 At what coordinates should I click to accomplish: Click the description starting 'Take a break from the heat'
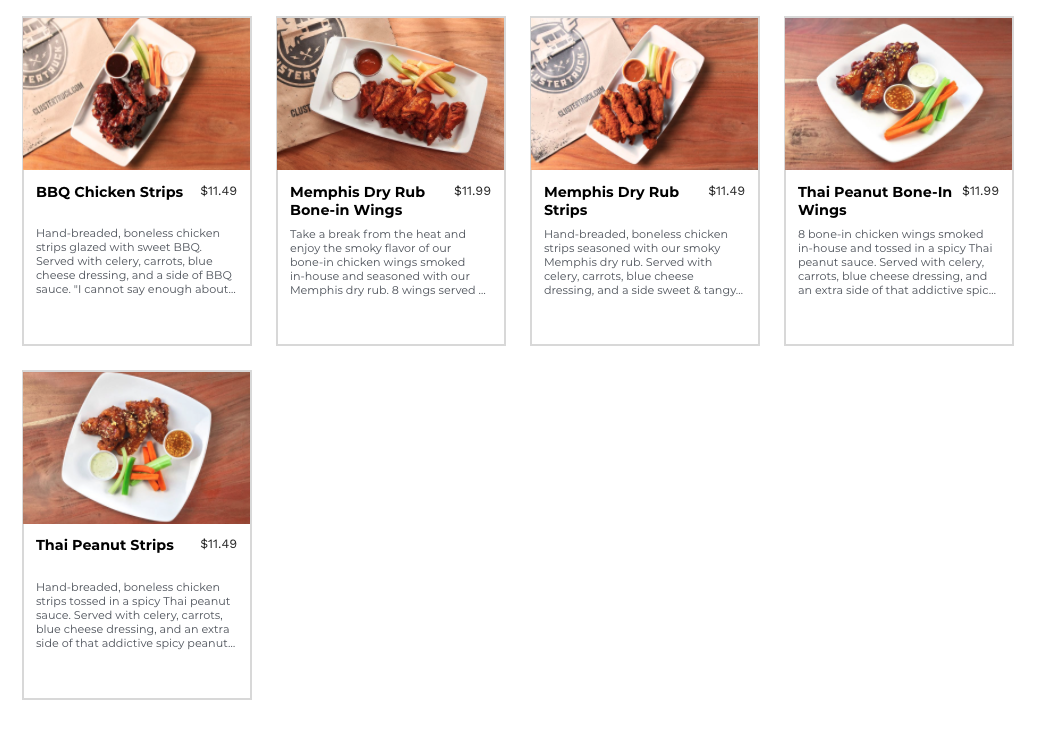coord(388,262)
